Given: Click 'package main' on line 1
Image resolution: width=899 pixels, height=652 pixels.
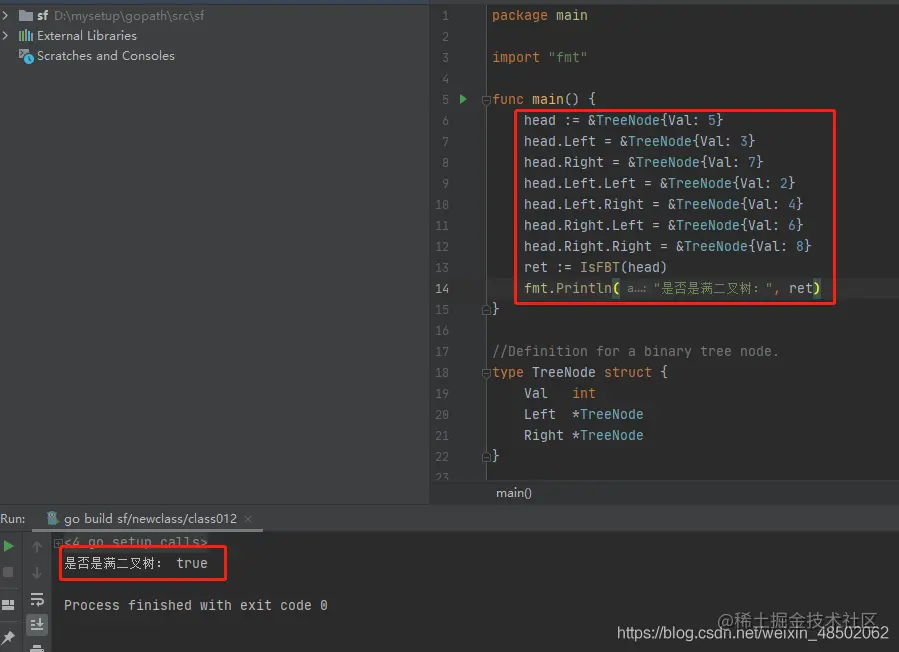Looking at the screenshot, I should click(x=540, y=15).
